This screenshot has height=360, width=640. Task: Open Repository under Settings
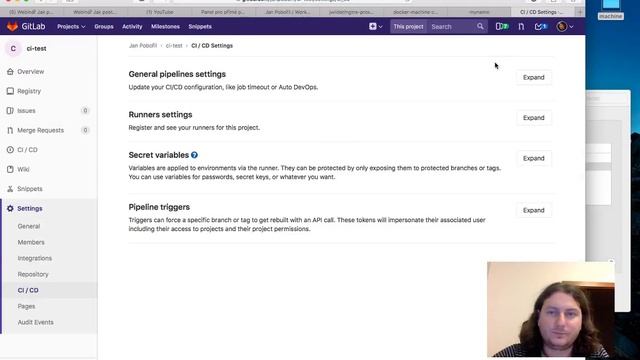point(33,274)
